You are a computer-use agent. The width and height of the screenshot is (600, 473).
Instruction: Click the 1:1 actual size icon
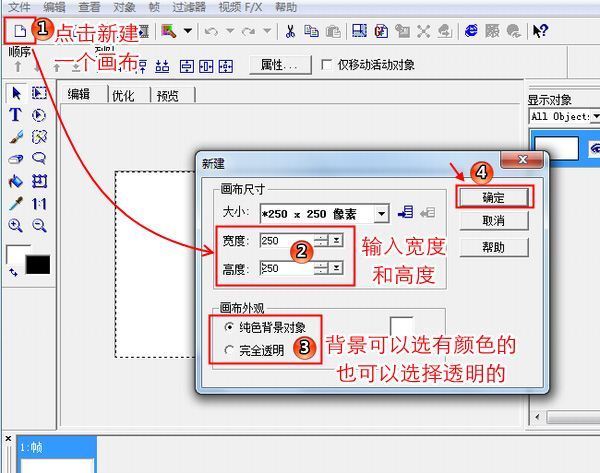point(39,204)
